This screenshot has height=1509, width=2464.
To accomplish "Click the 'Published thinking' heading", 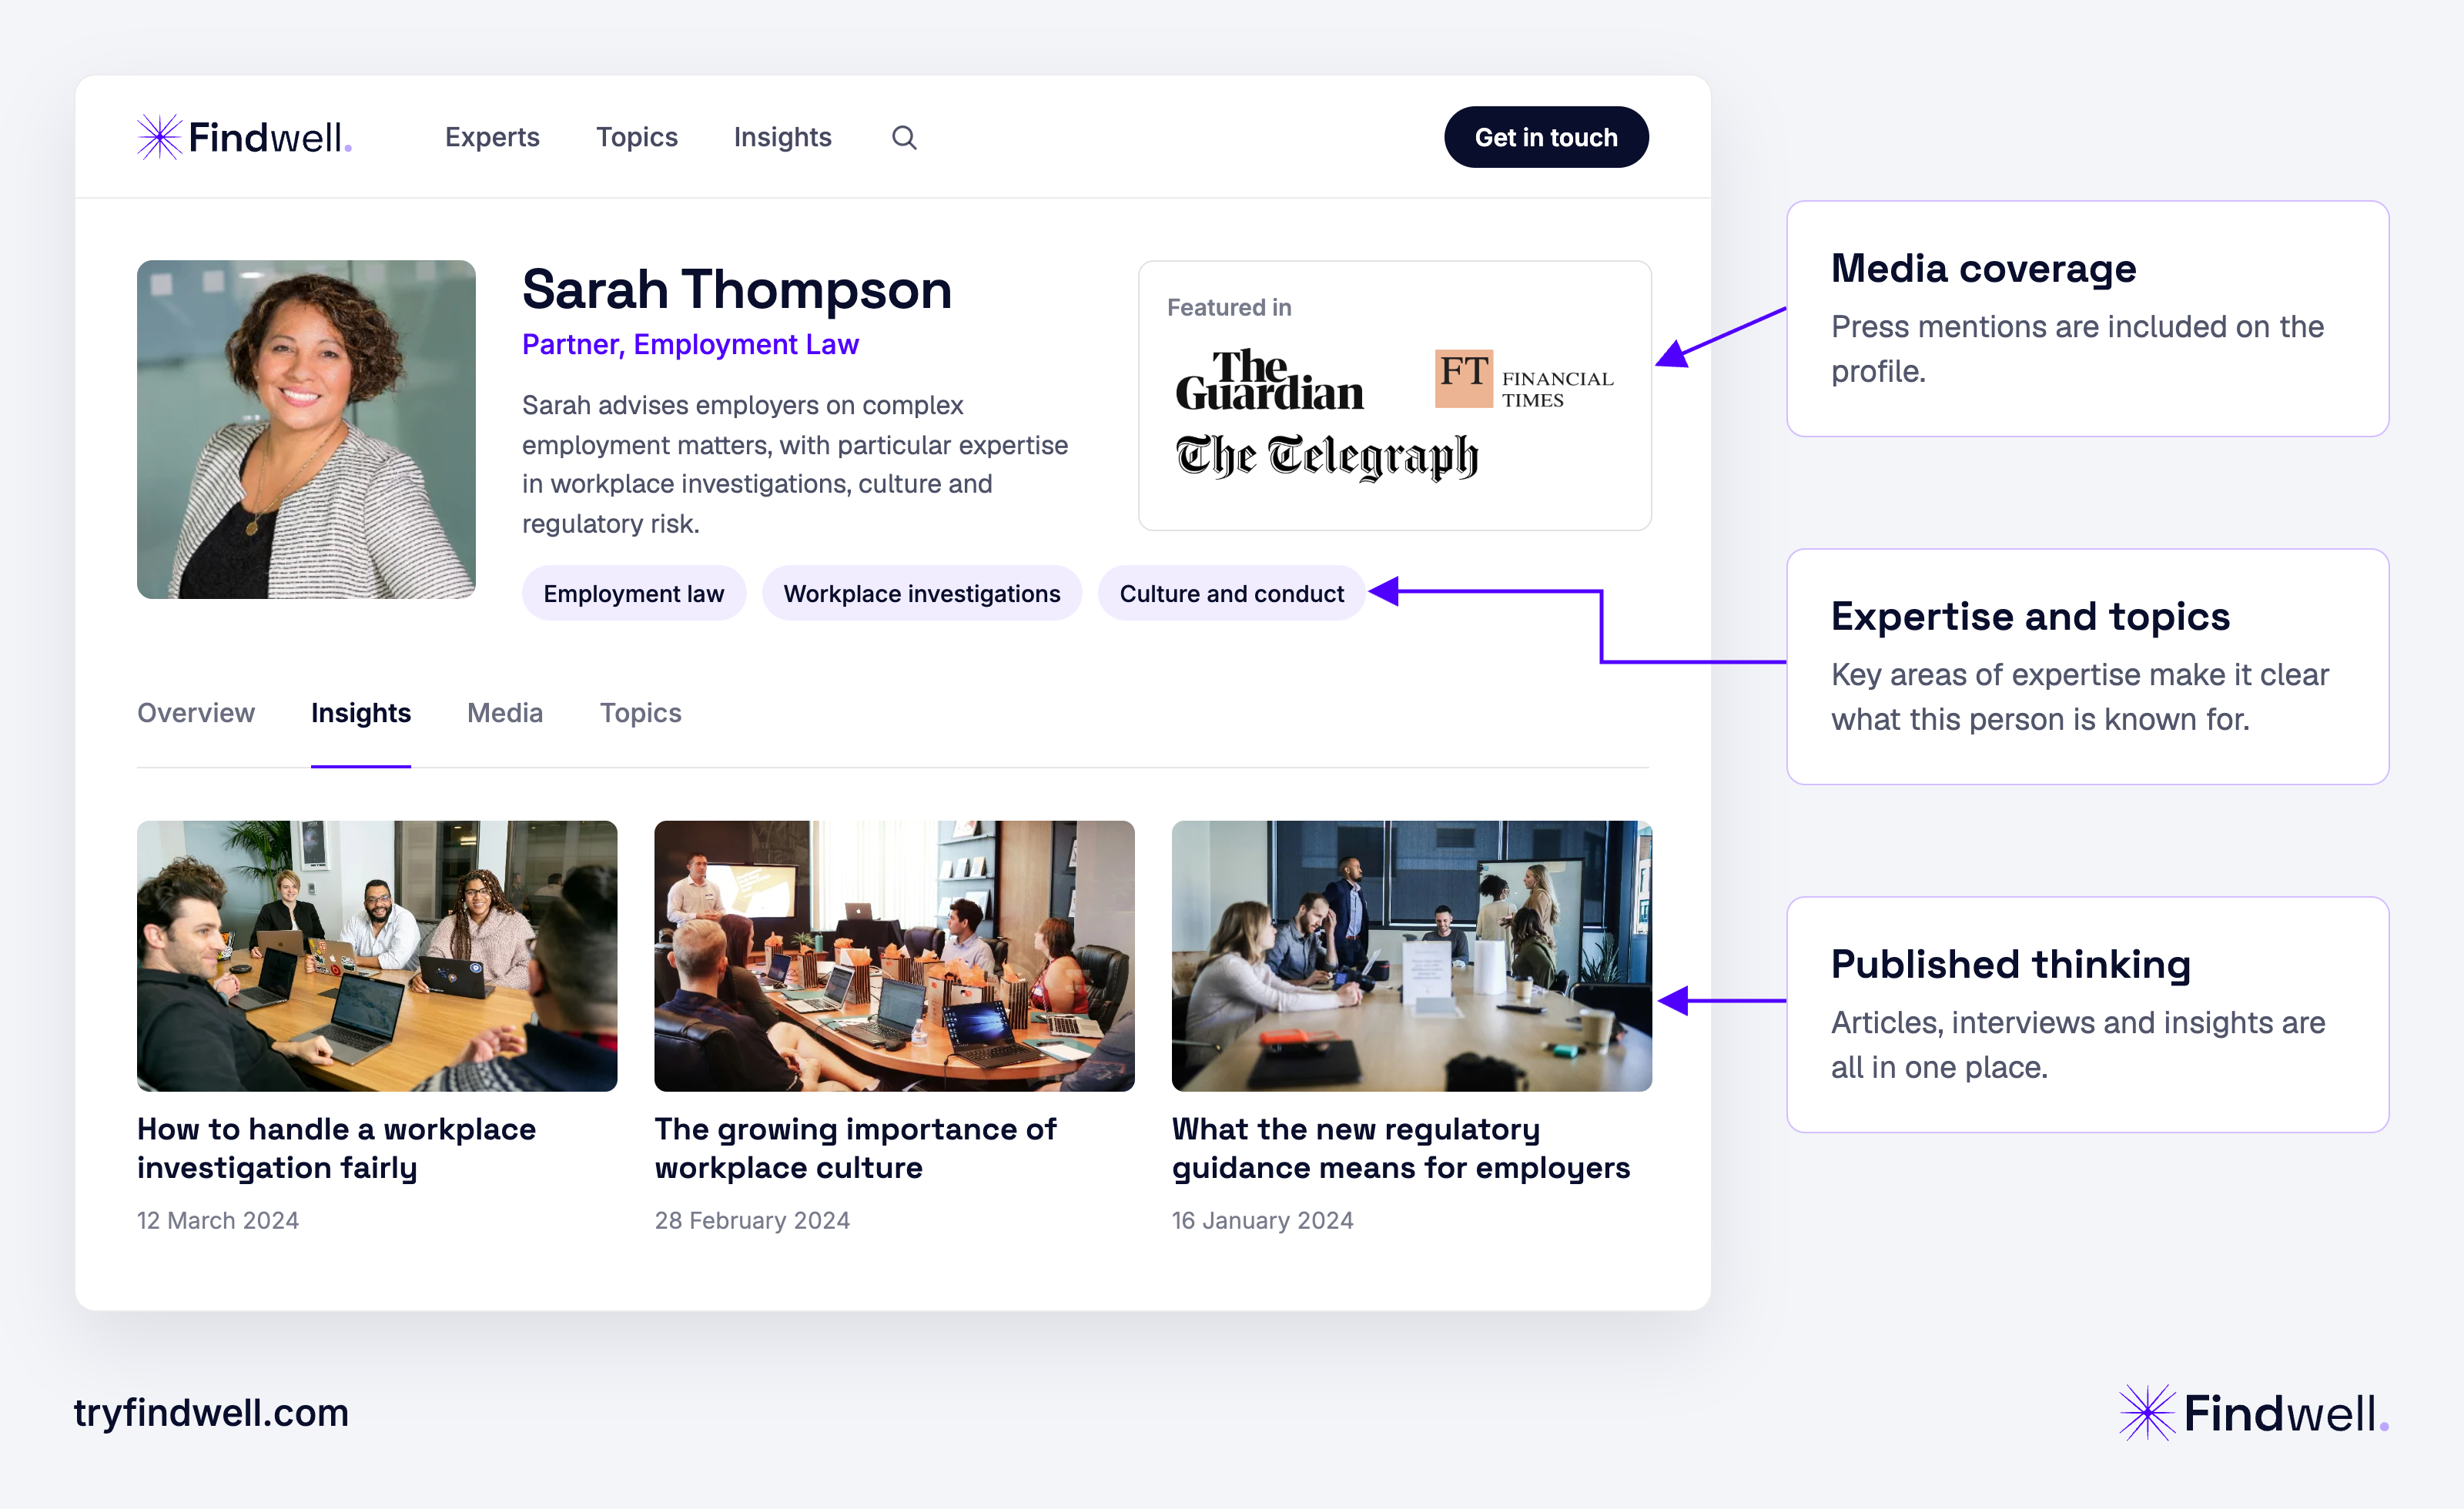I will click(2010, 964).
